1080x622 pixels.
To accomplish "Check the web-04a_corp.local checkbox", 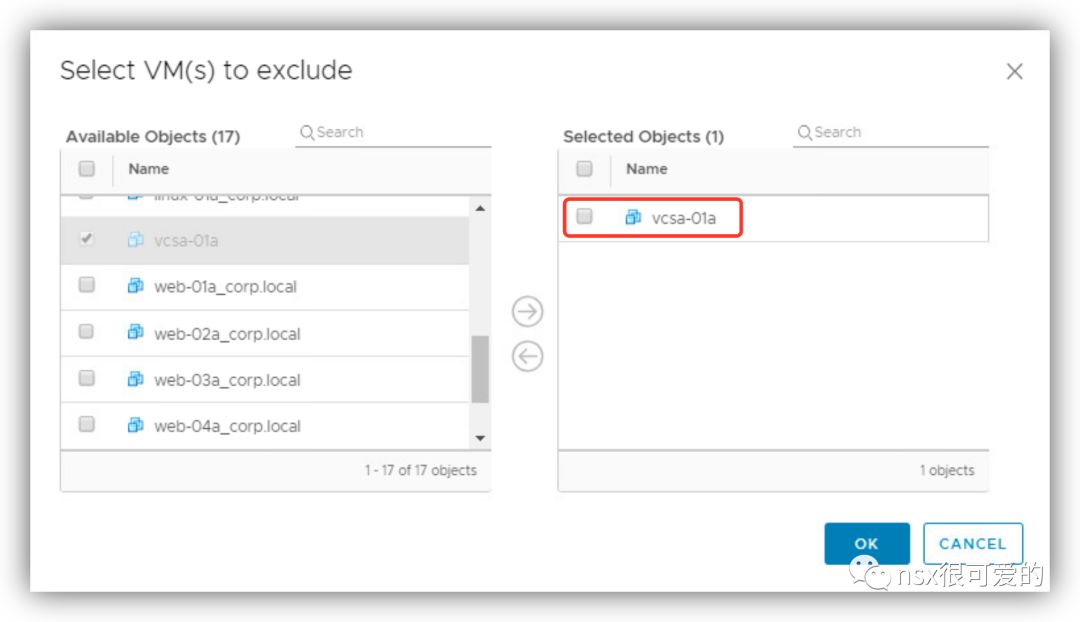I will point(87,424).
